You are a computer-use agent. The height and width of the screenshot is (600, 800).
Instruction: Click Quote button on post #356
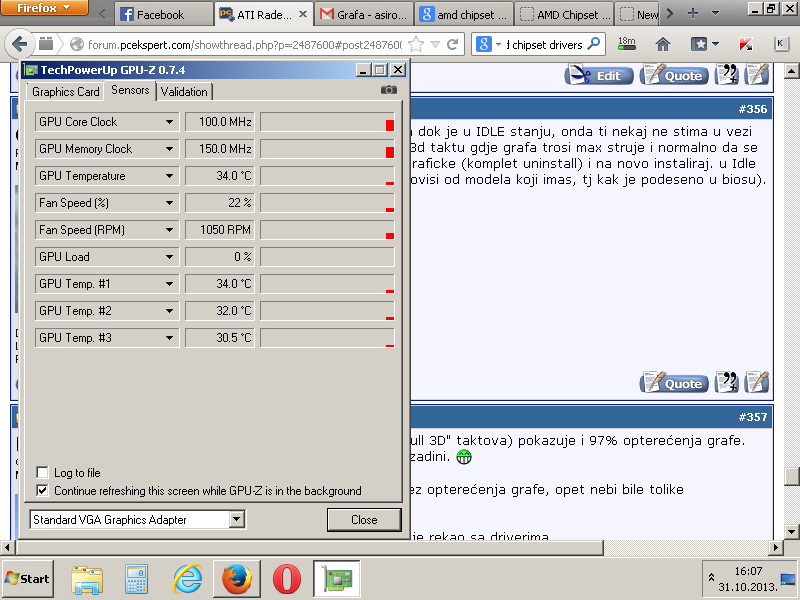pyautogui.click(x=674, y=383)
